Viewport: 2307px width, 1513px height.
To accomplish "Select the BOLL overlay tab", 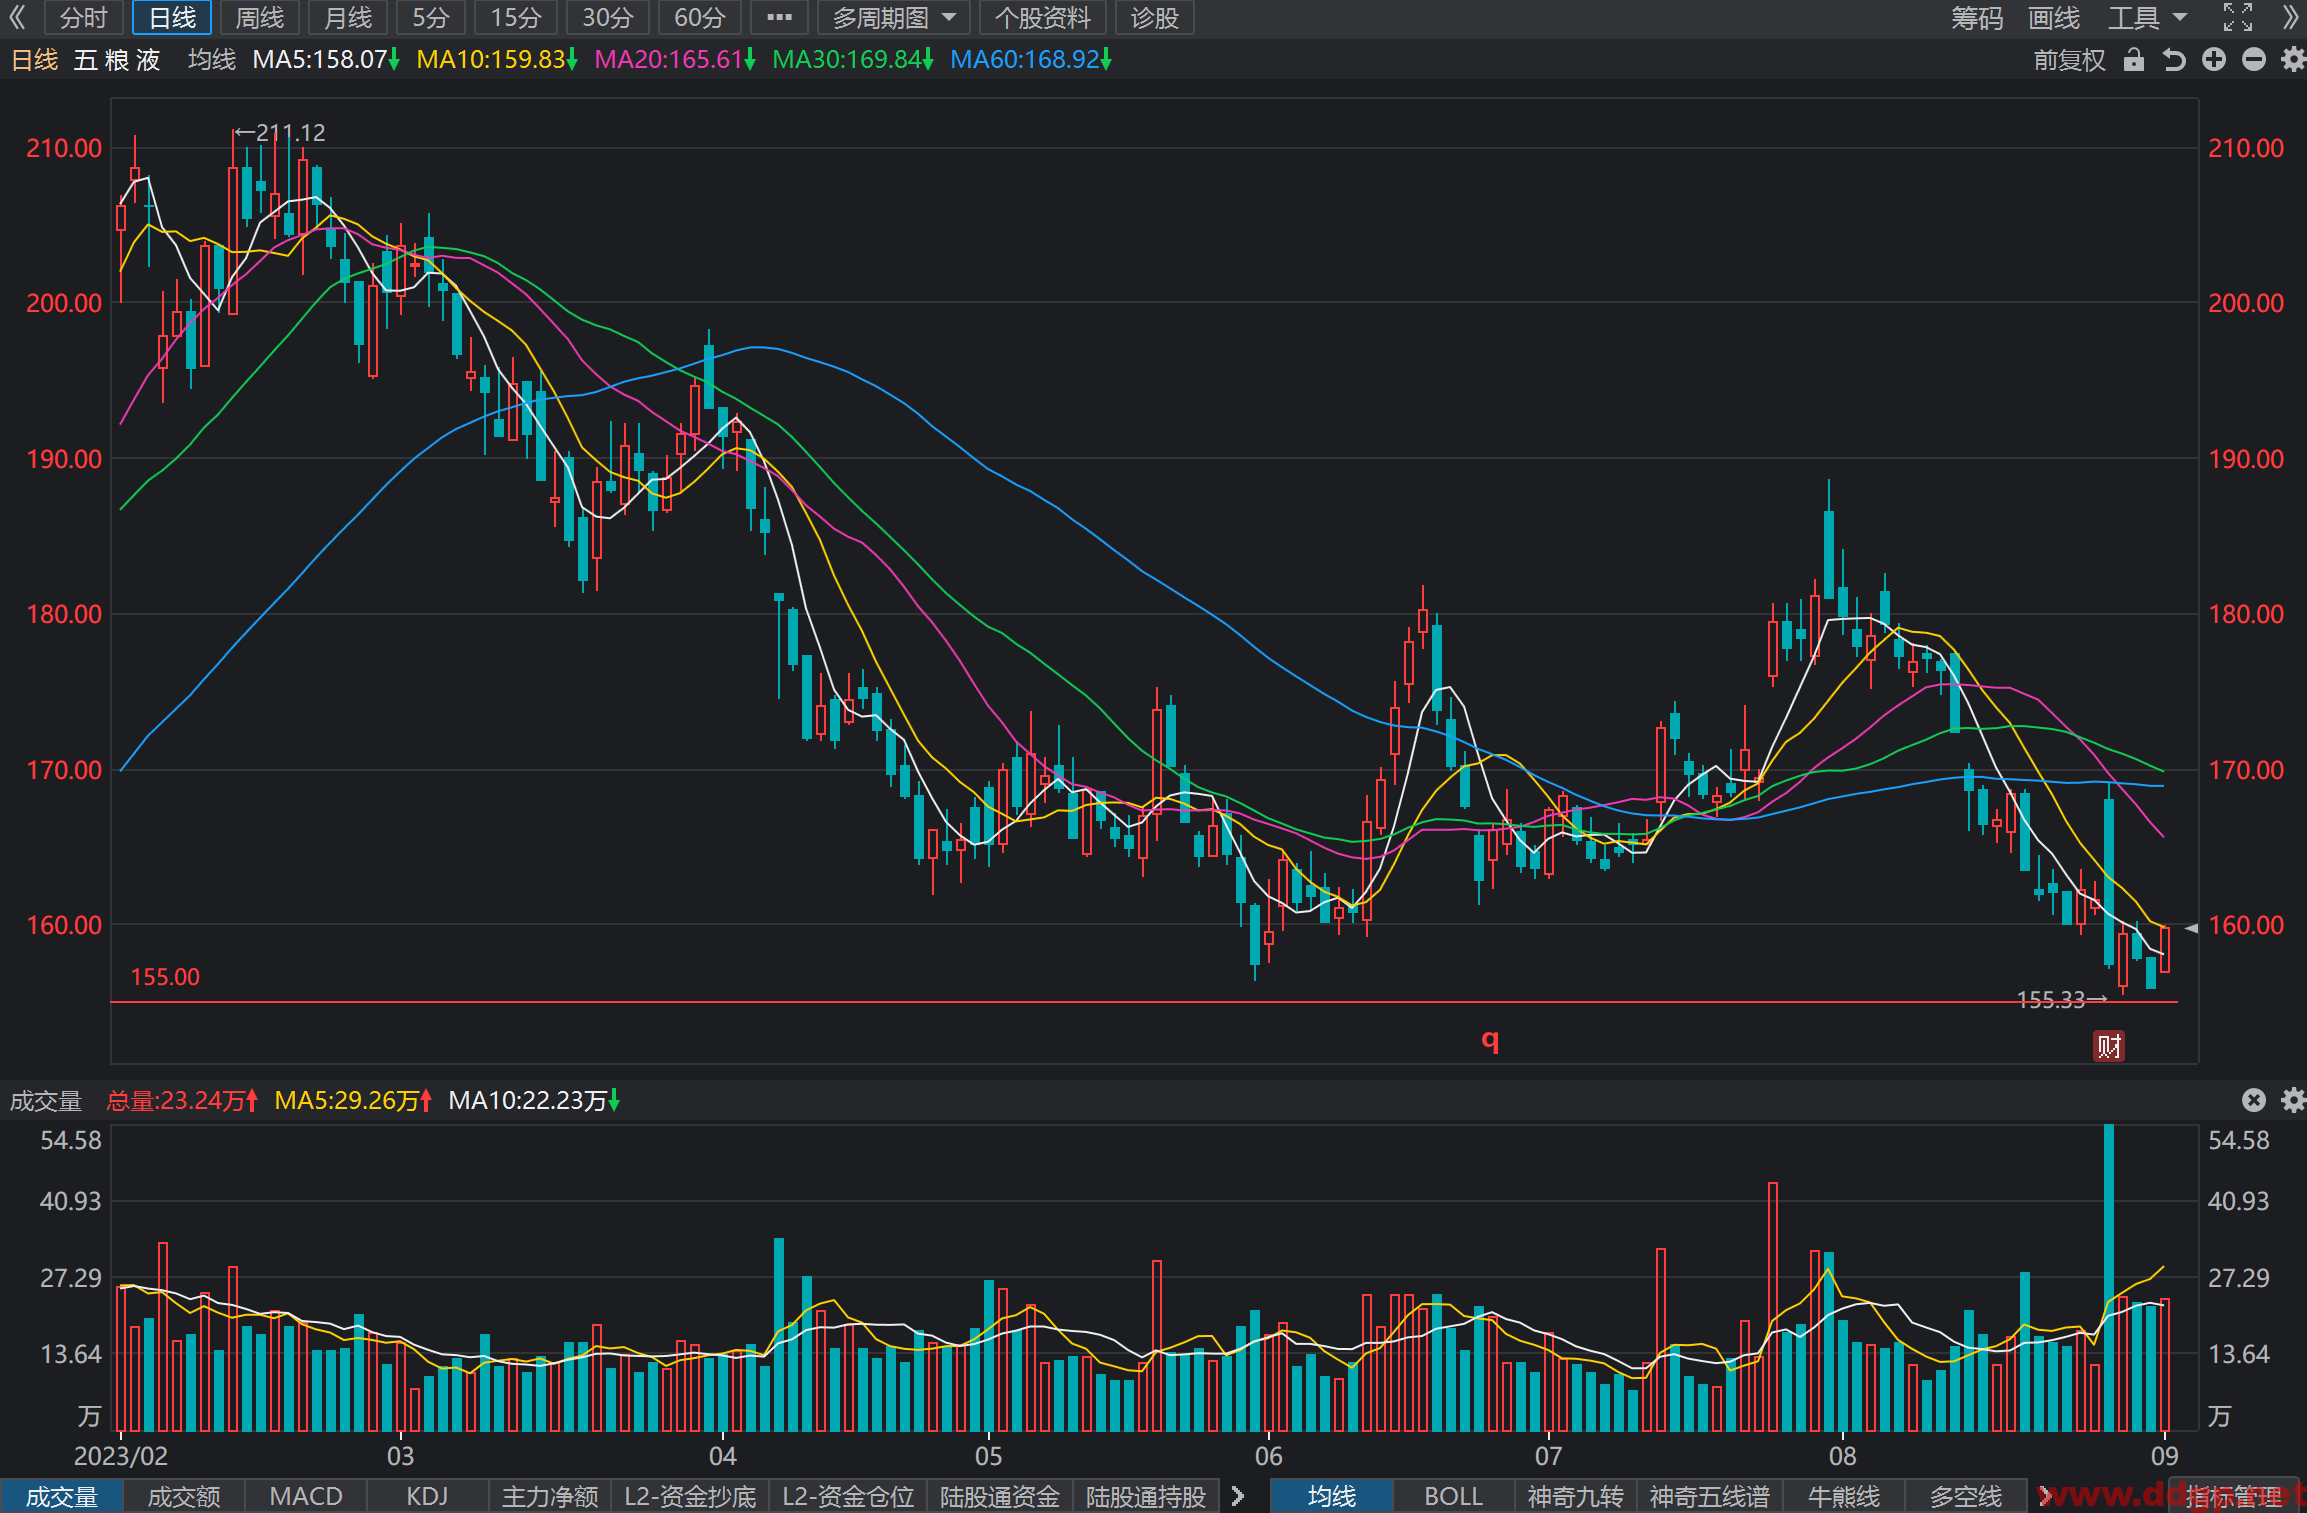I will tap(1453, 1496).
